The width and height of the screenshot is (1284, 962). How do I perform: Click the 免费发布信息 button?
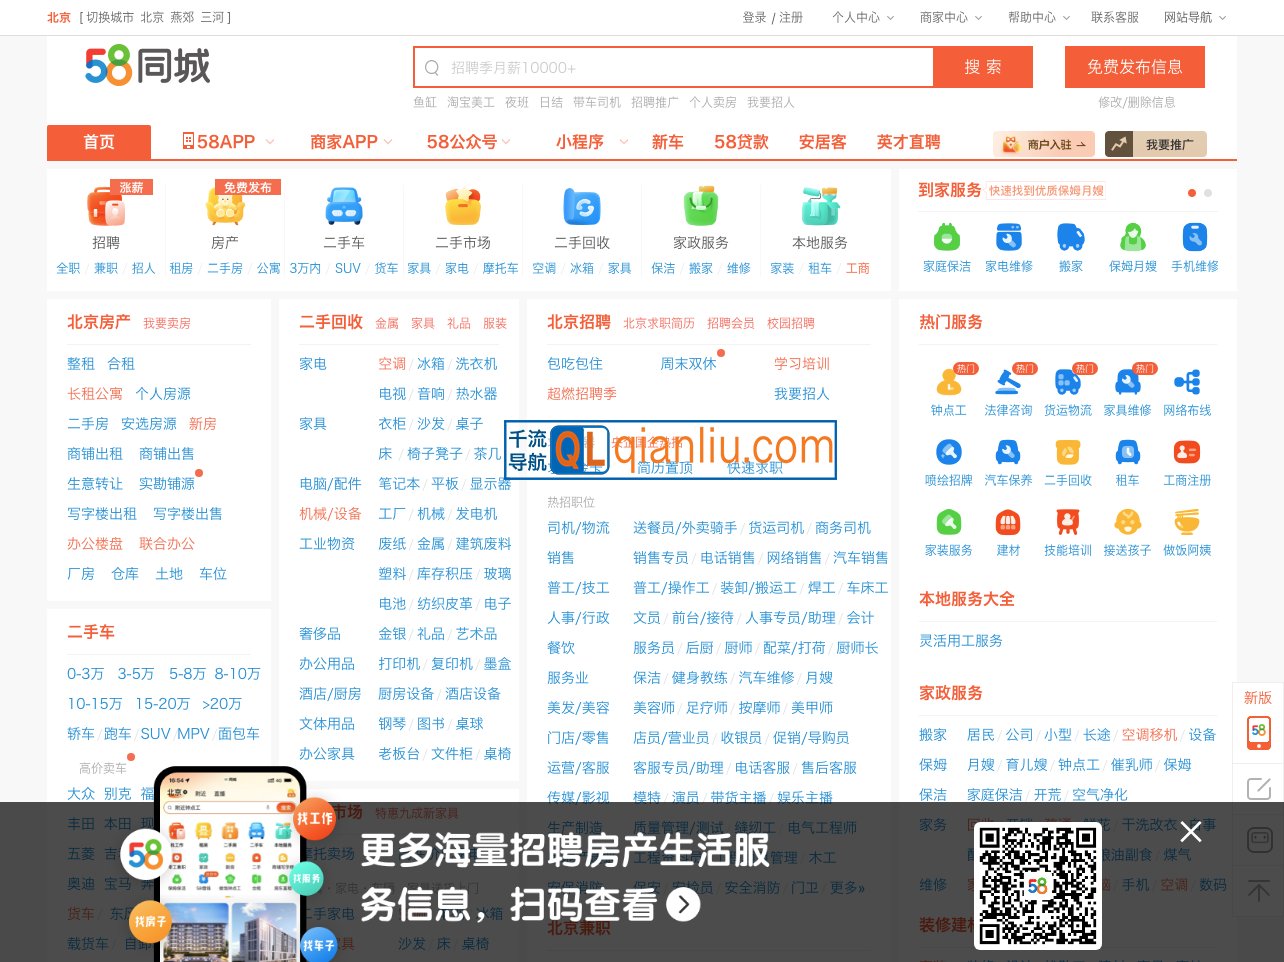(1134, 67)
